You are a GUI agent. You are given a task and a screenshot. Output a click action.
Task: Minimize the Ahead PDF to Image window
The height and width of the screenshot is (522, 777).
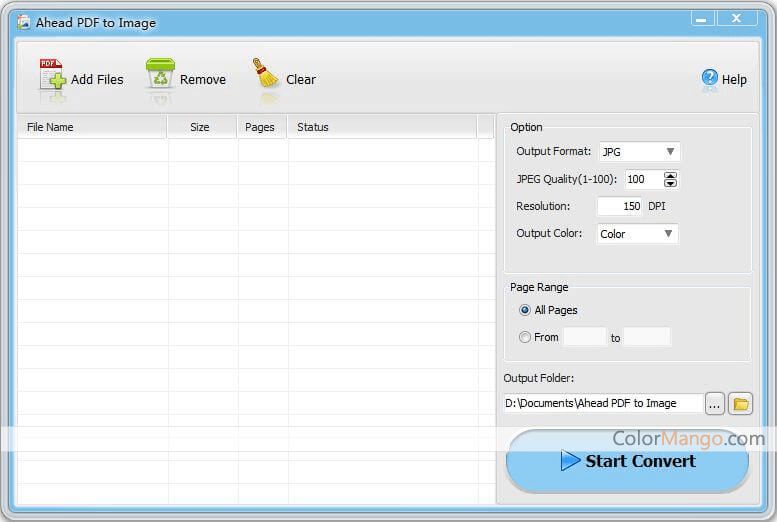point(703,19)
